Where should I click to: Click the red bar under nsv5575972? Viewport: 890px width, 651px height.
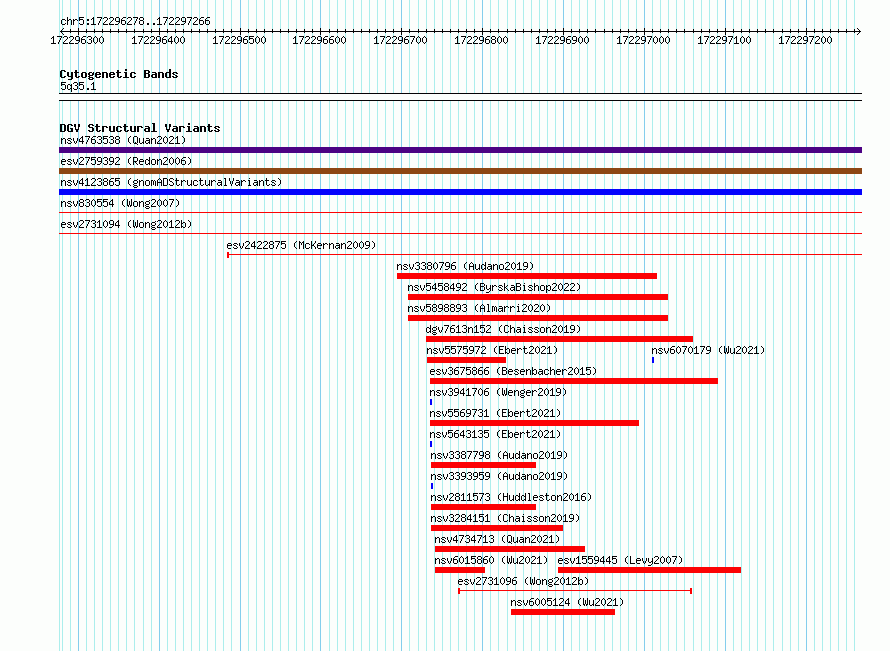point(466,360)
